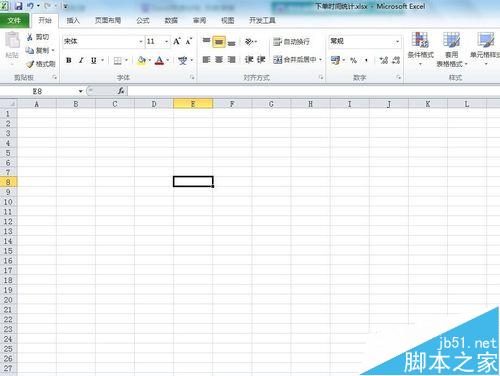Open the font size dropdown
The height and width of the screenshot is (376, 500).
(x=166, y=42)
